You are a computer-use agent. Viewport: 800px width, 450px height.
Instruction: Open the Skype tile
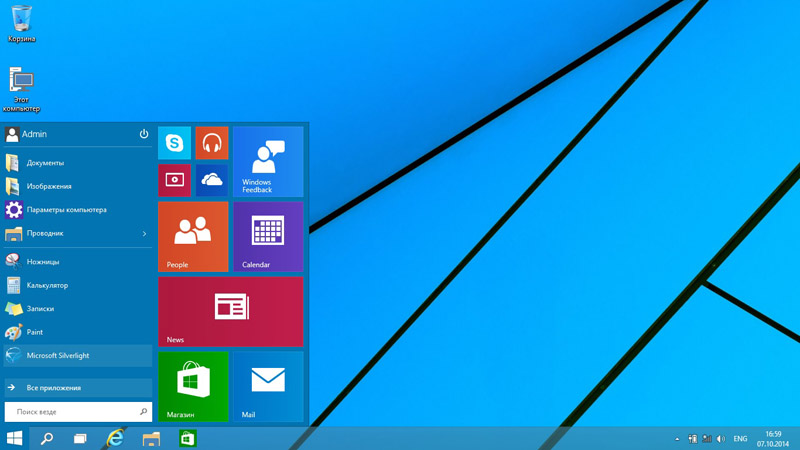(174, 143)
